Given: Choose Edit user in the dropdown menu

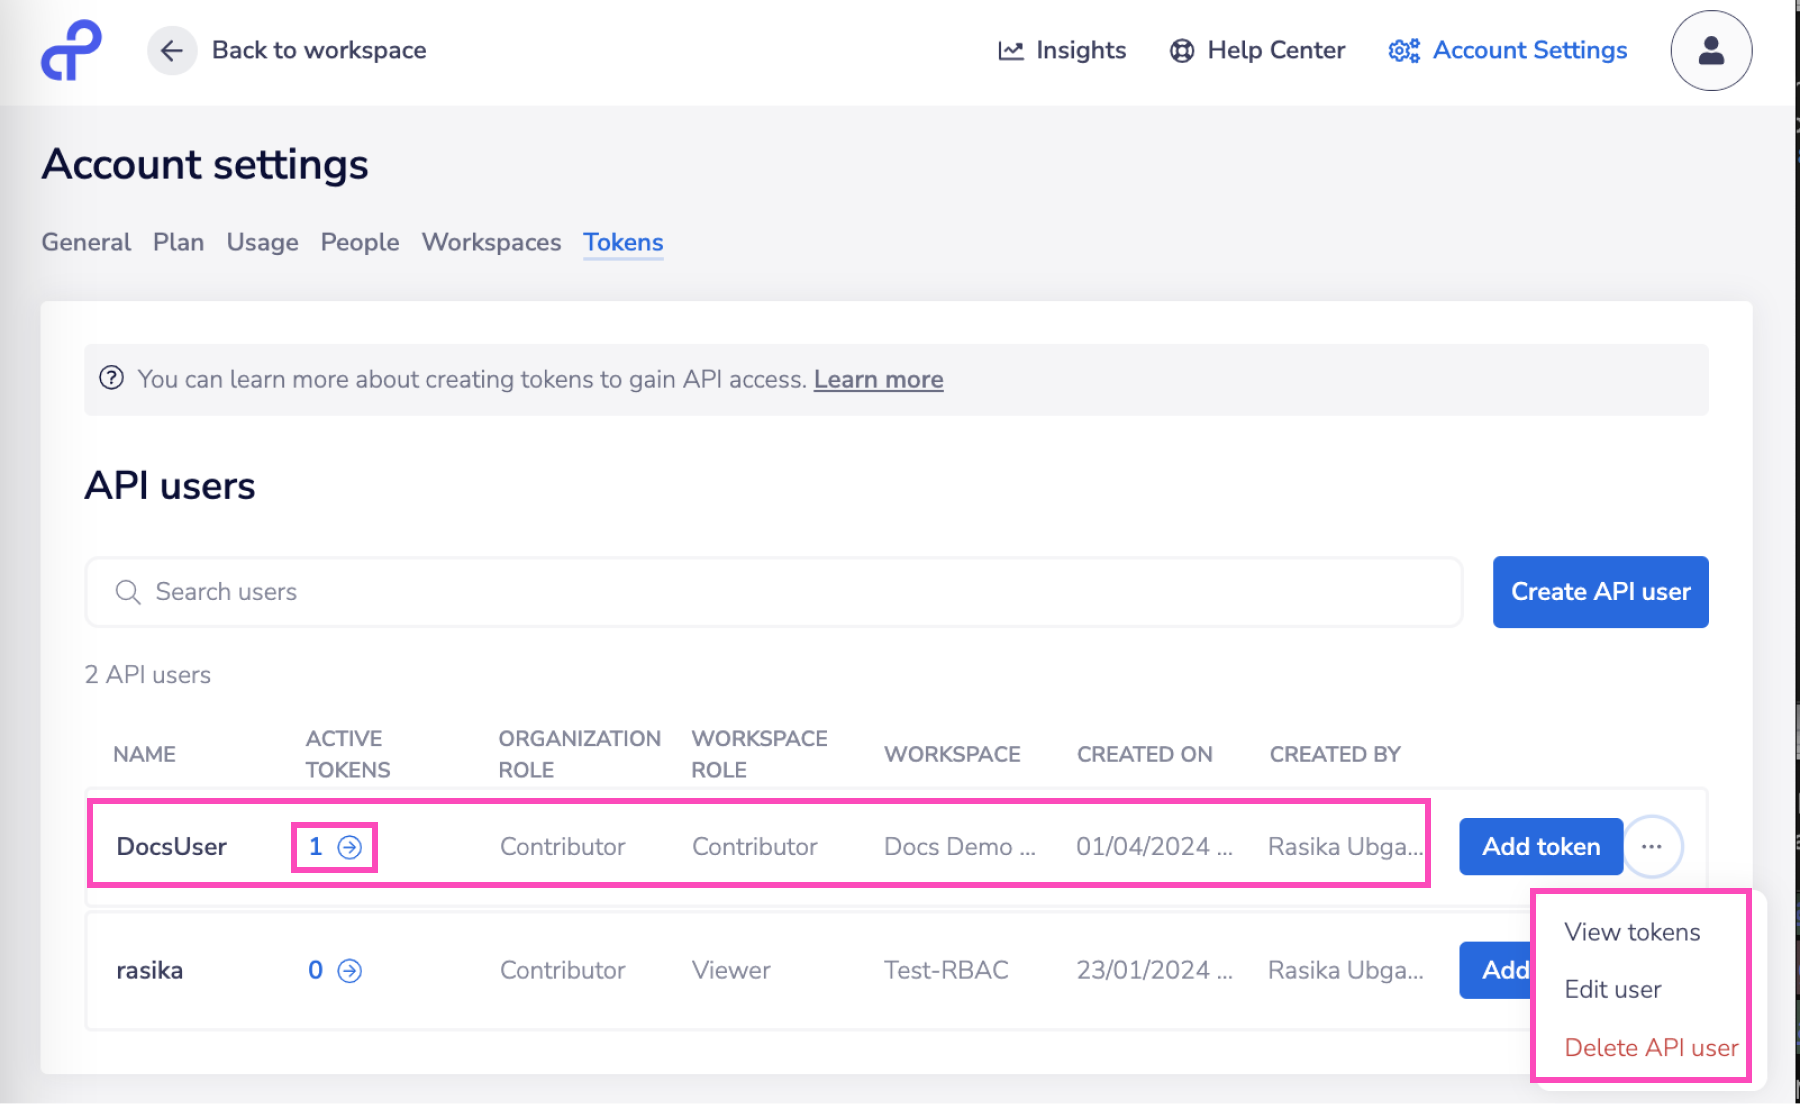Looking at the screenshot, I should pos(1612,989).
